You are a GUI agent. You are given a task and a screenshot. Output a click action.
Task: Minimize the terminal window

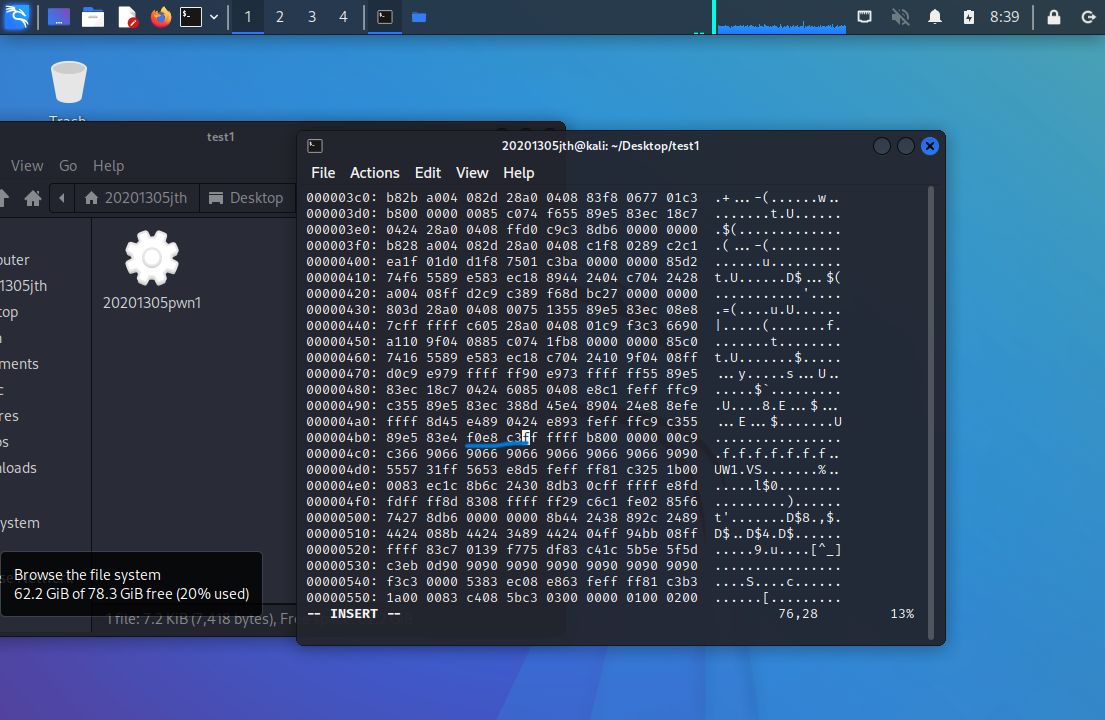(x=882, y=146)
